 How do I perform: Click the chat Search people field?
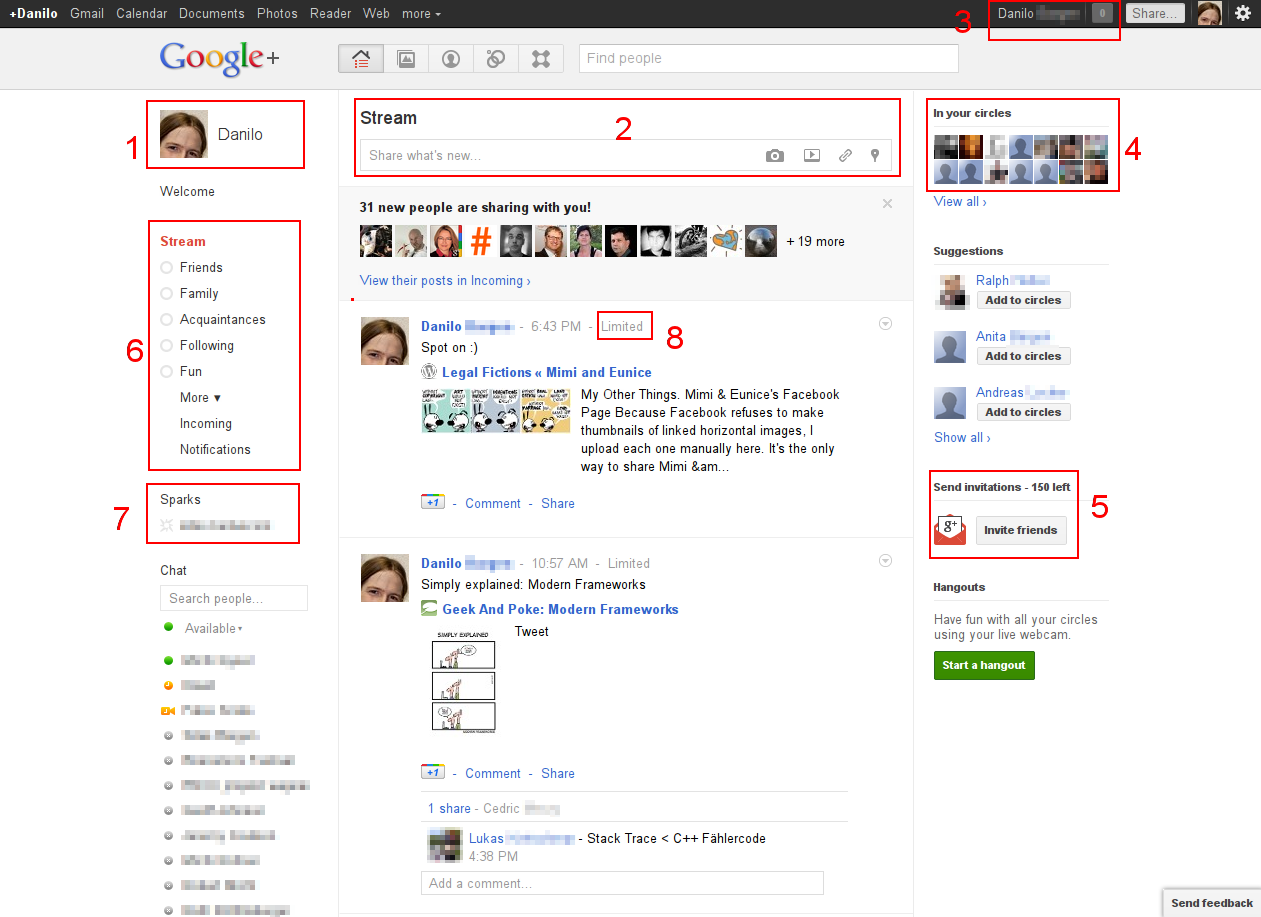click(x=234, y=598)
